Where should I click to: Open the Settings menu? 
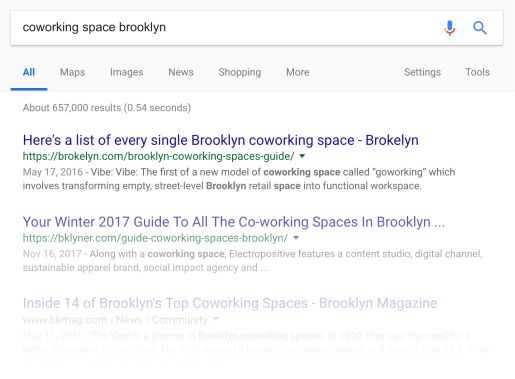click(x=422, y=72)
